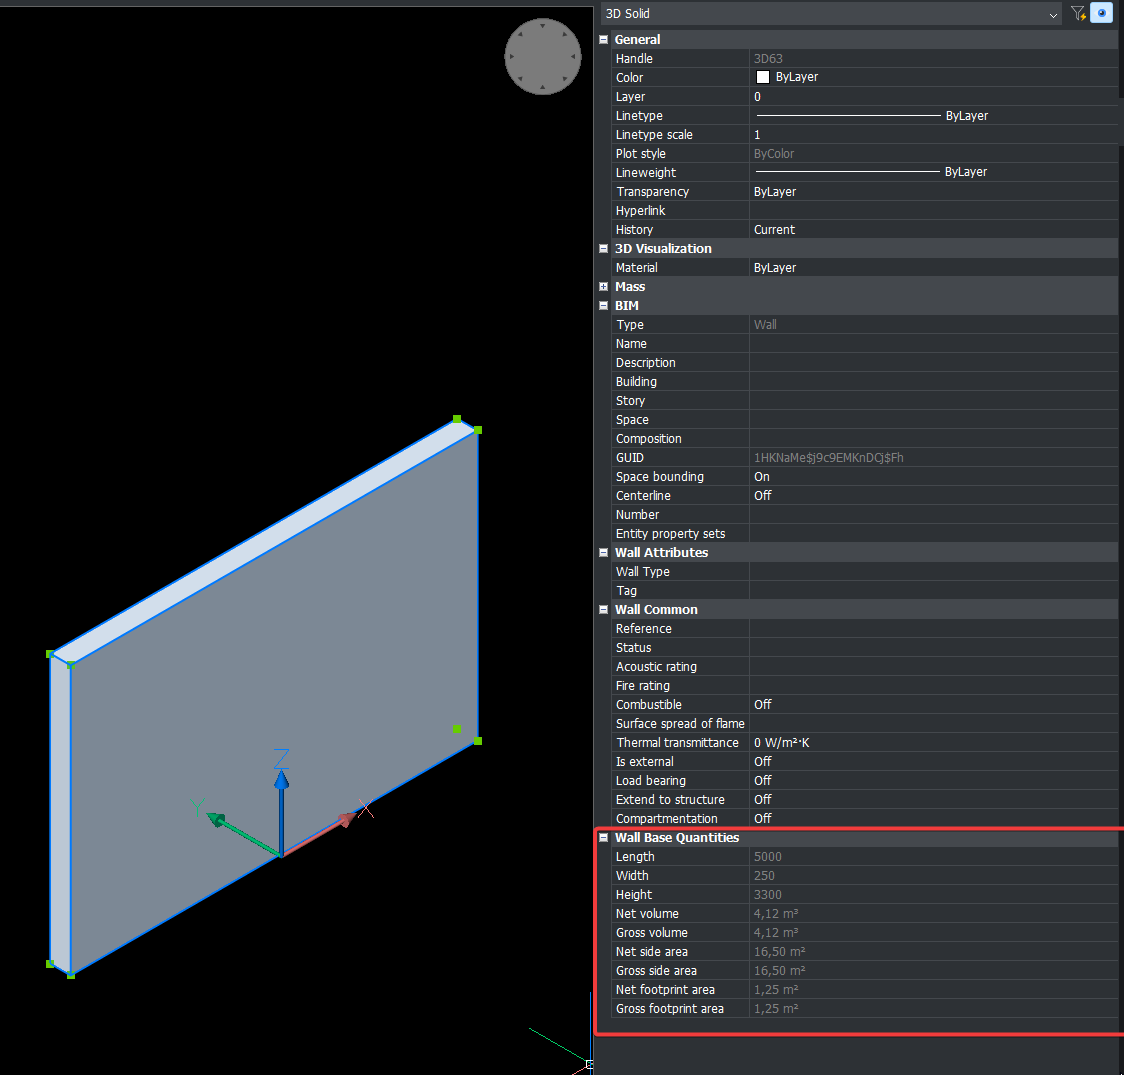Image resolution: width=1124 pixels, height=1075 pixels.
Task: Expand the Mass section
Action: tap(603, 287)
